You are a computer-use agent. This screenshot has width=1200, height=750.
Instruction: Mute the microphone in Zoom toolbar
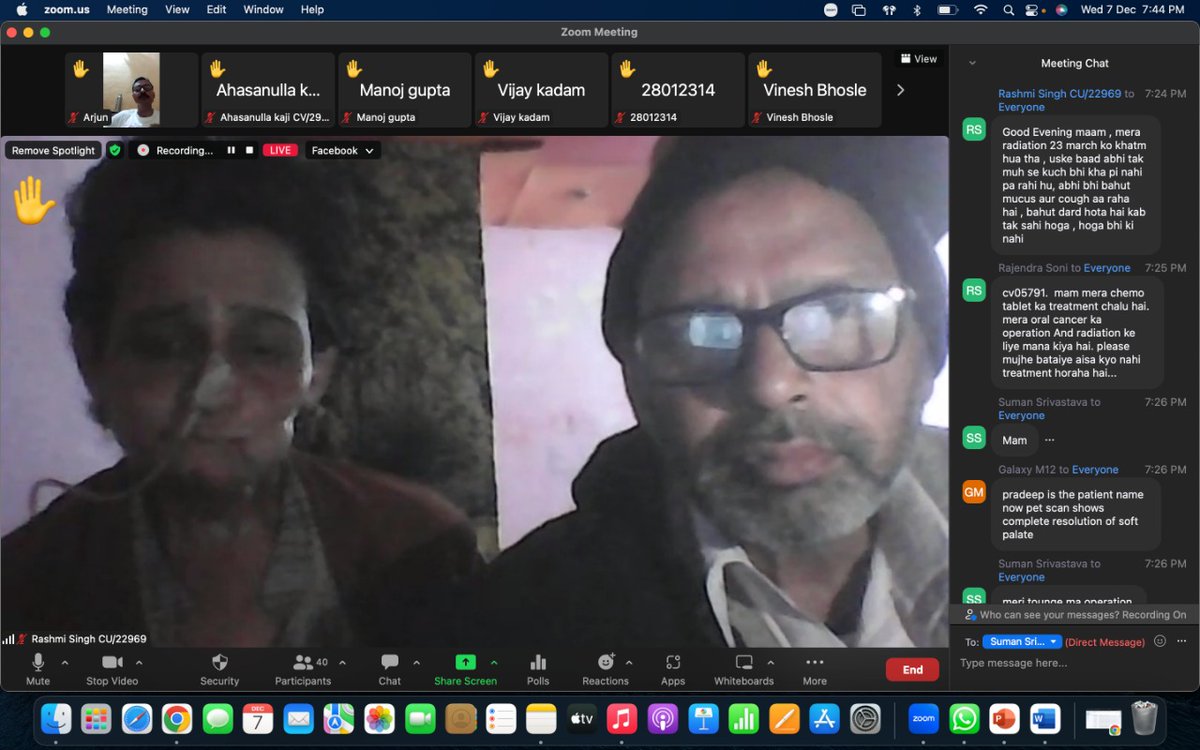(x=38, y=669)
